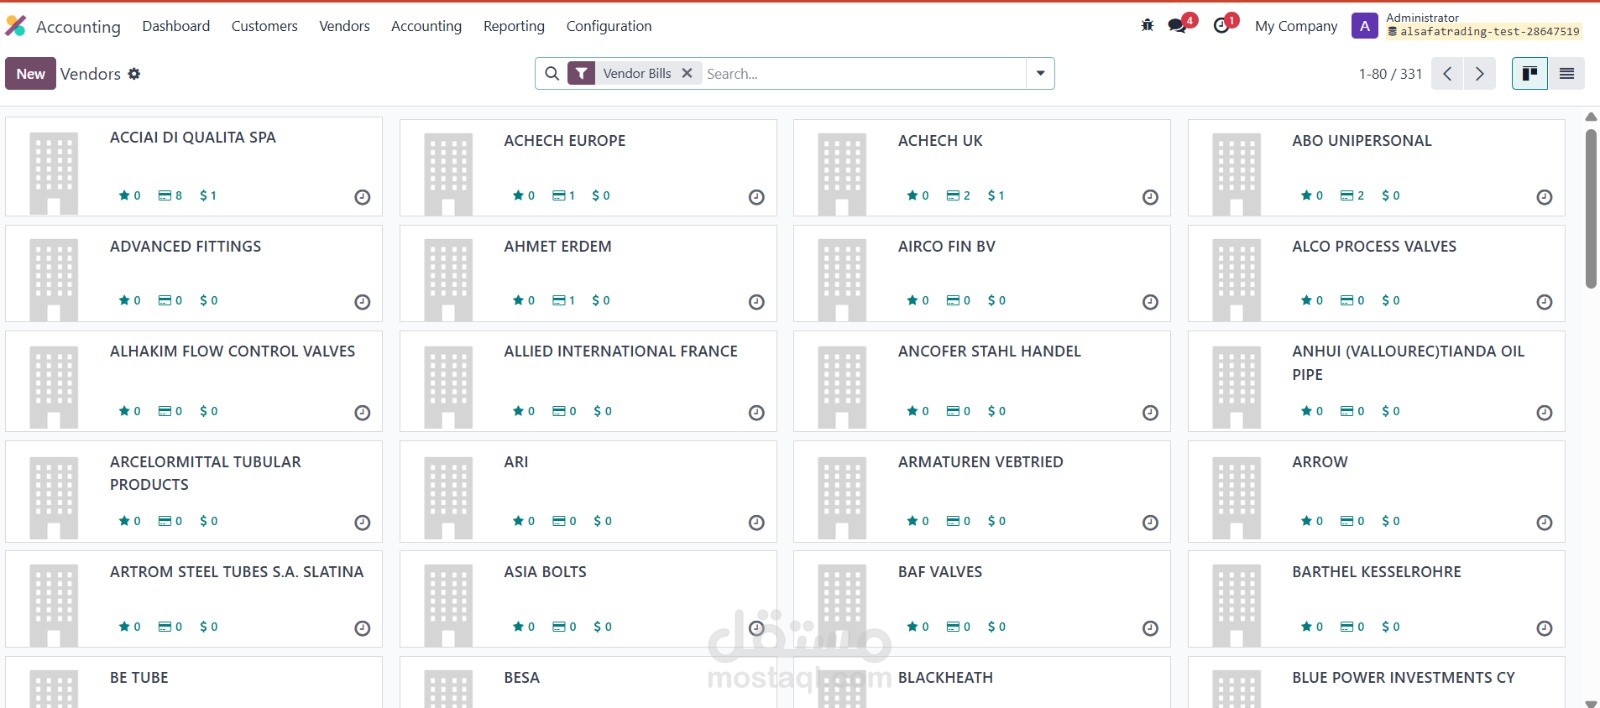This screenshot has width=1600, height=708.
Task: Click the Administrator avatar A icon
Action: 1364,26
